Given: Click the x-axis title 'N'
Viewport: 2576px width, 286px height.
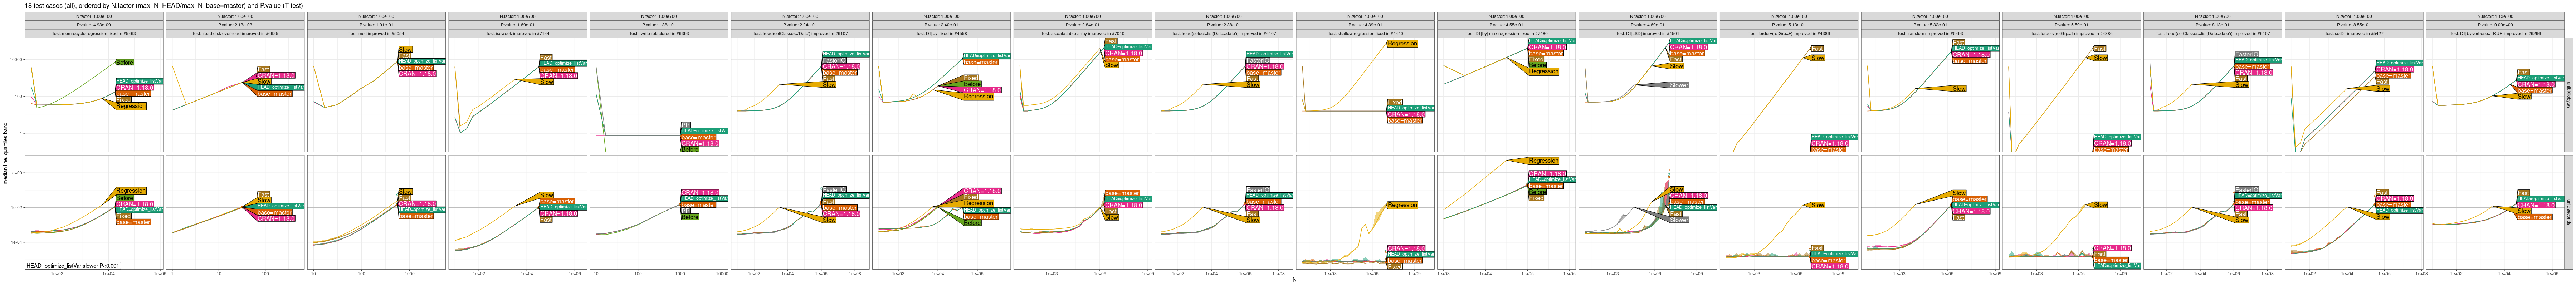Looking at the screenshot, I should pos(1294,280).
